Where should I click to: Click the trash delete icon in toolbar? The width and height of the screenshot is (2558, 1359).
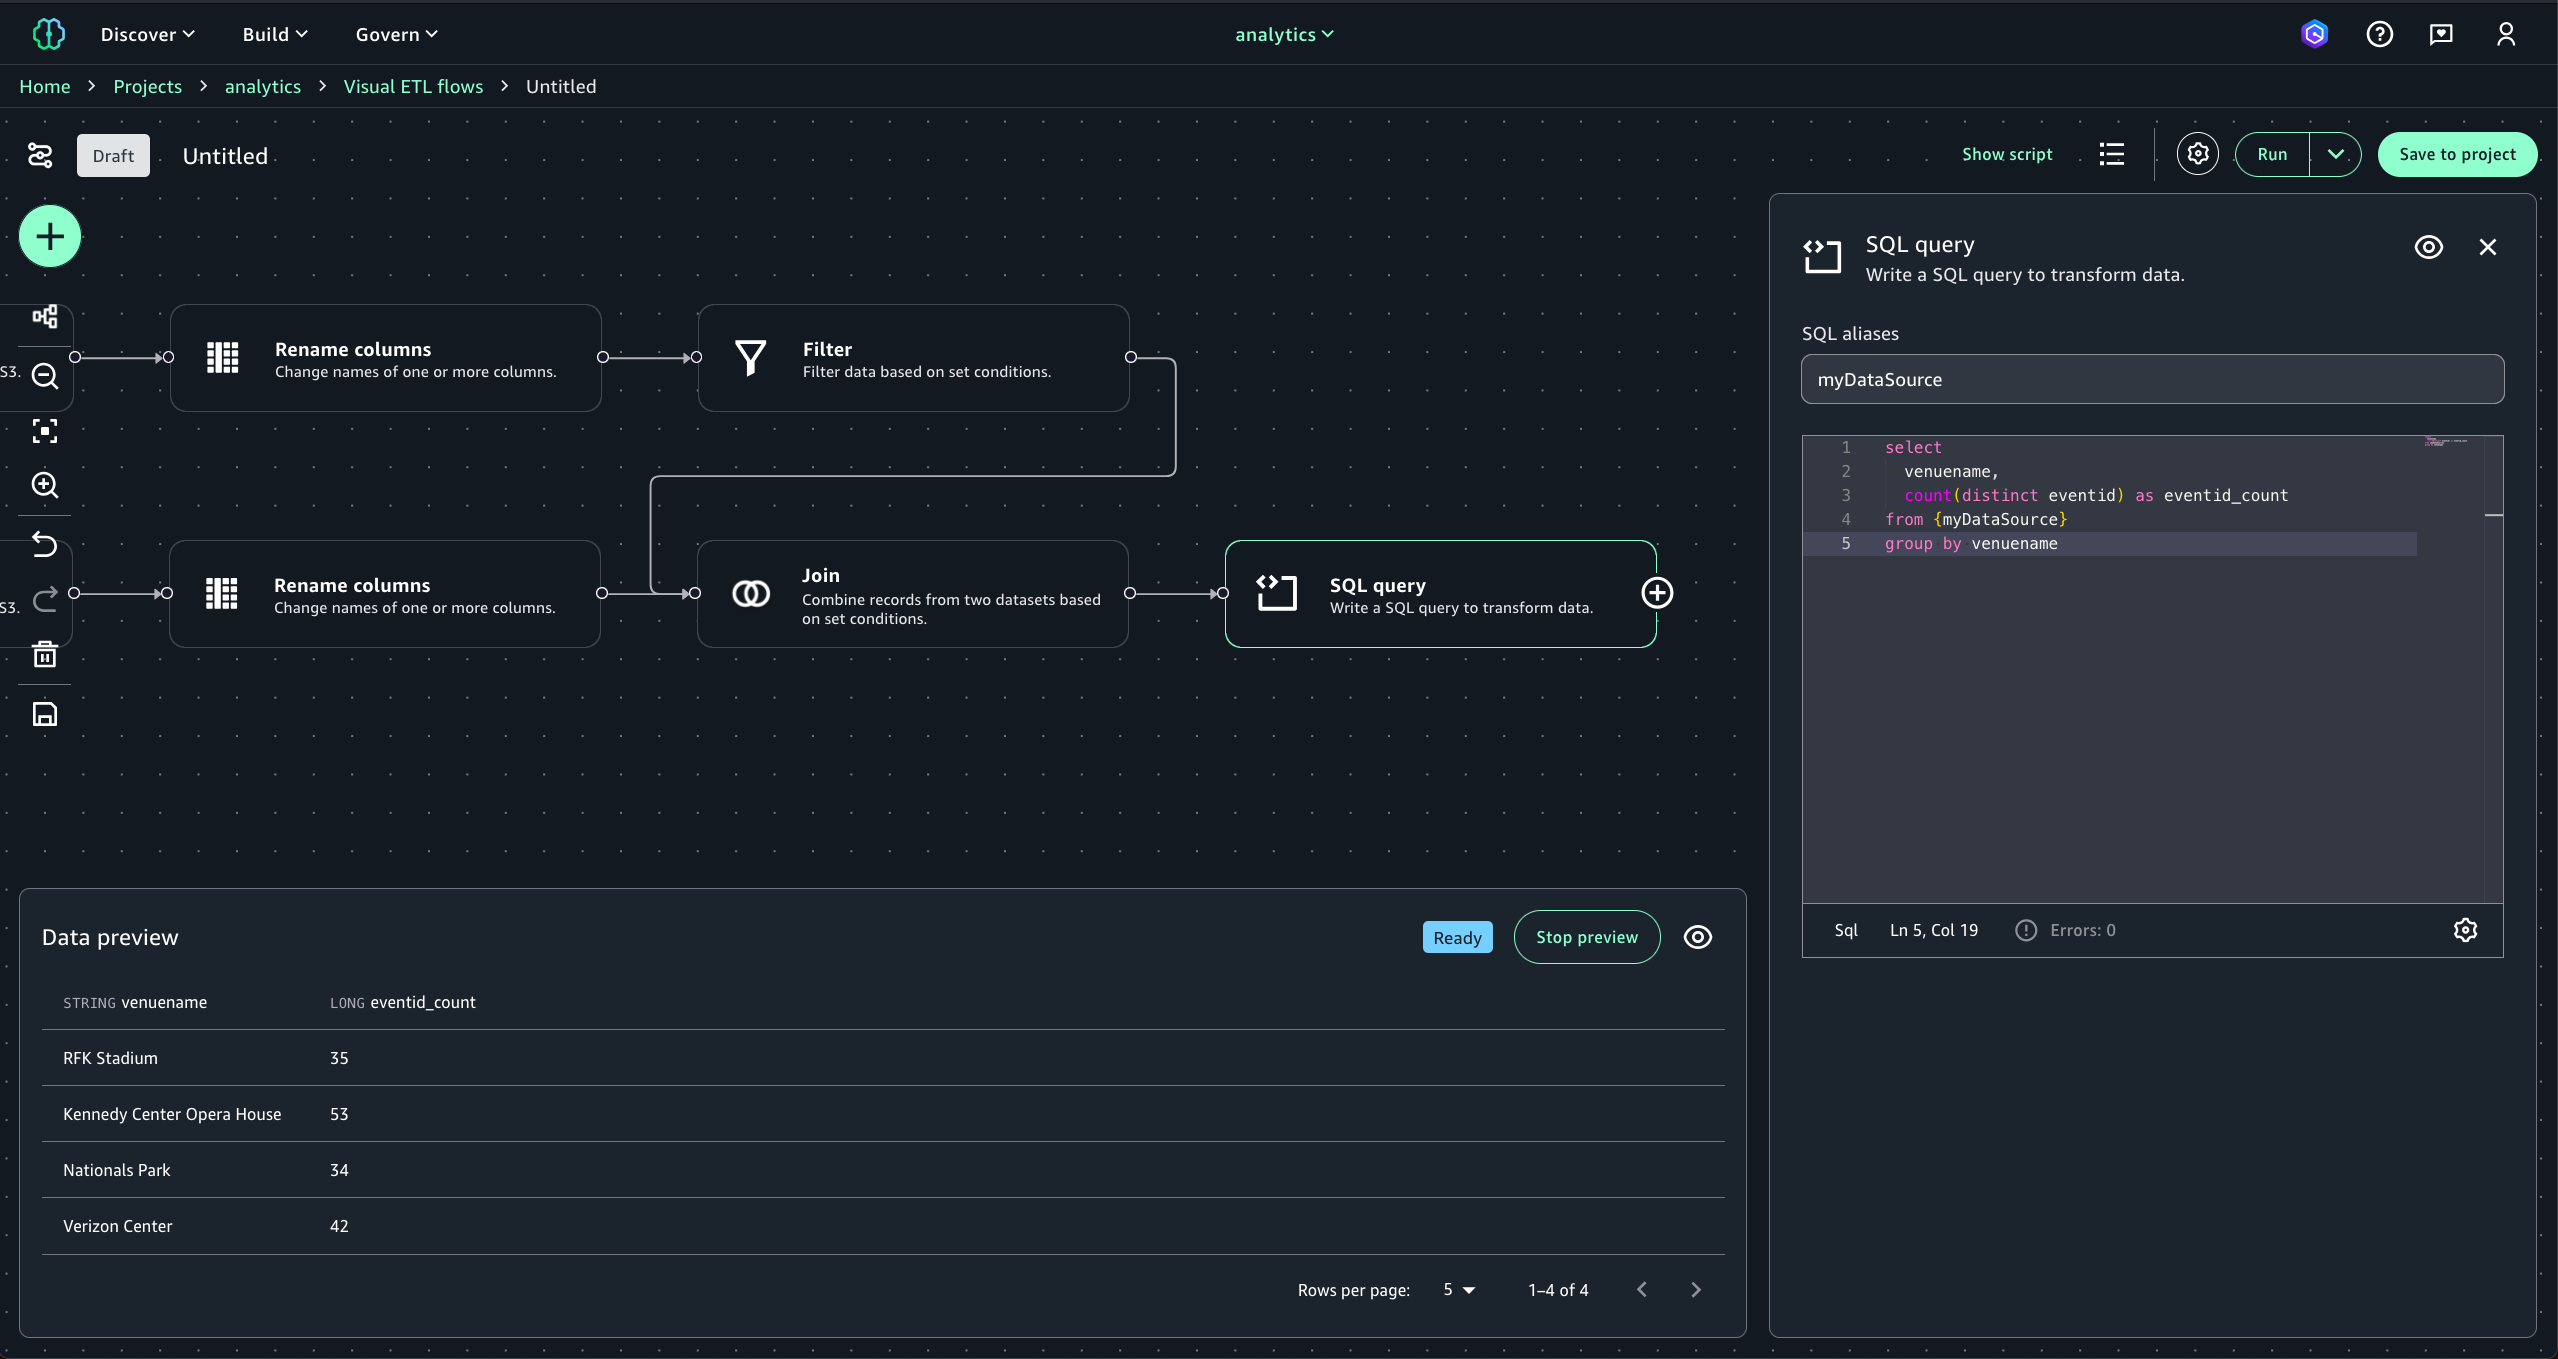pos(45,655)
